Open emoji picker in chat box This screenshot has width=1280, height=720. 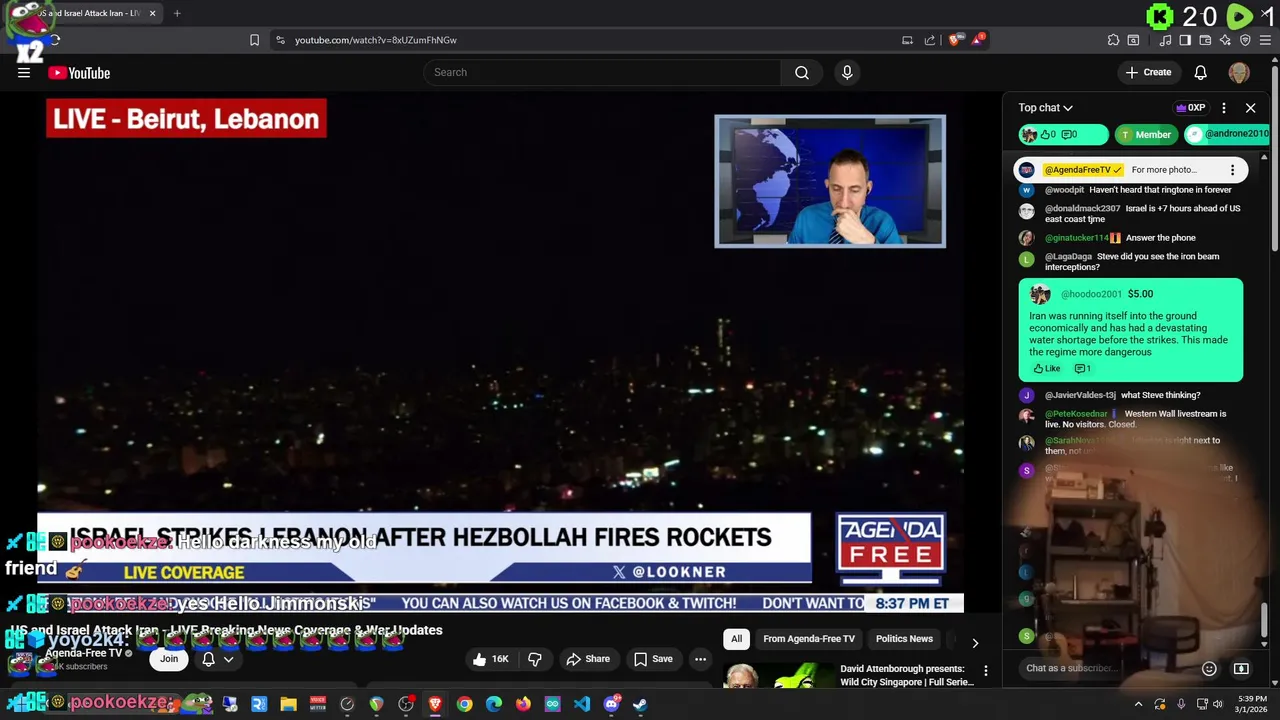1209,668
